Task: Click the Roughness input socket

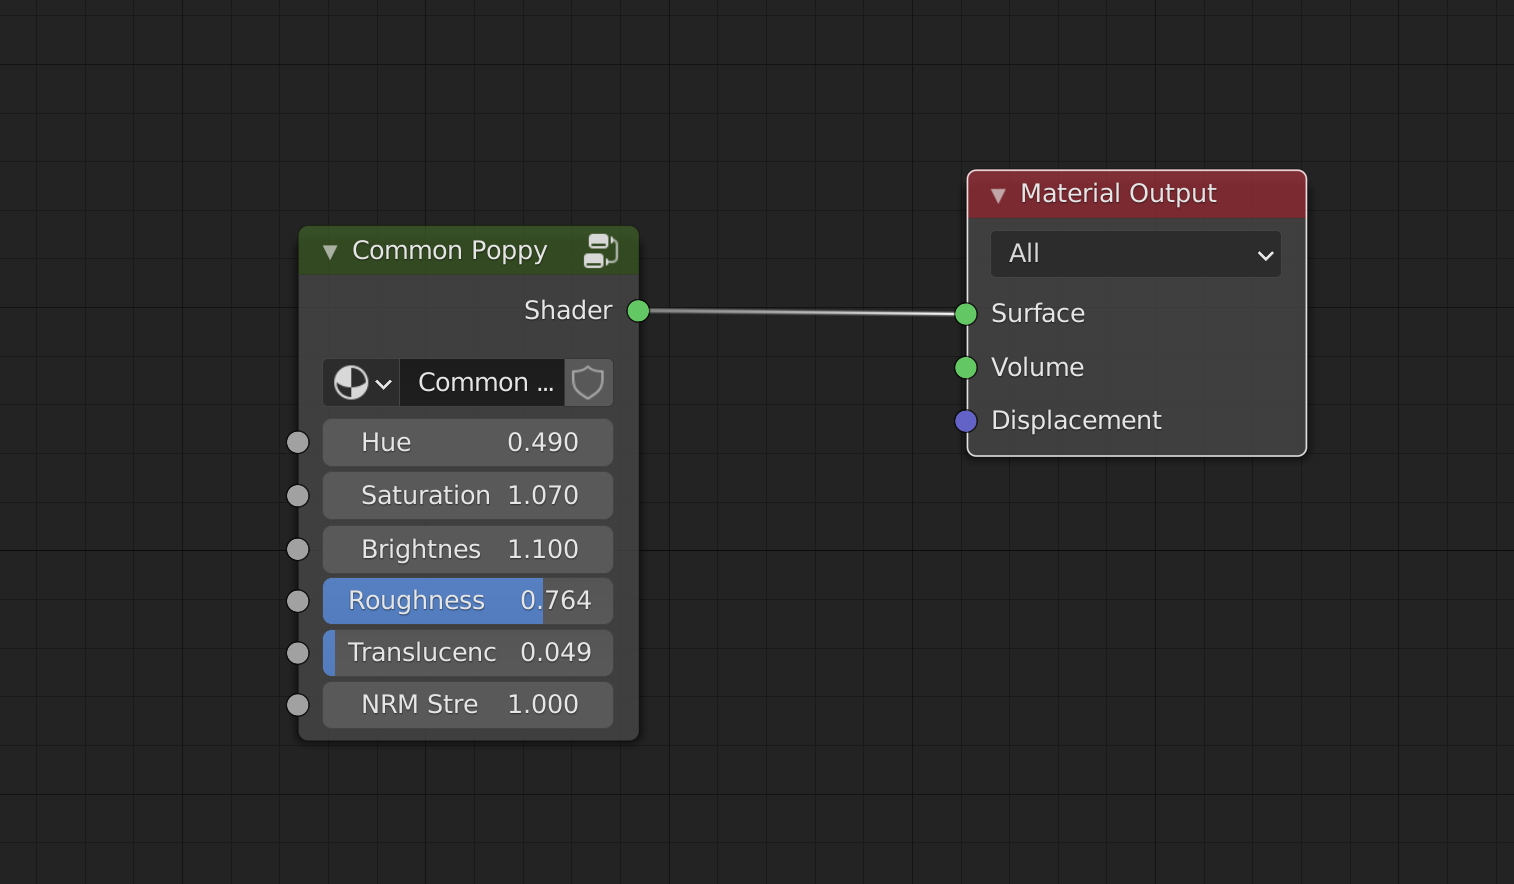Action: pyautogui.click(x=298, y=601)
